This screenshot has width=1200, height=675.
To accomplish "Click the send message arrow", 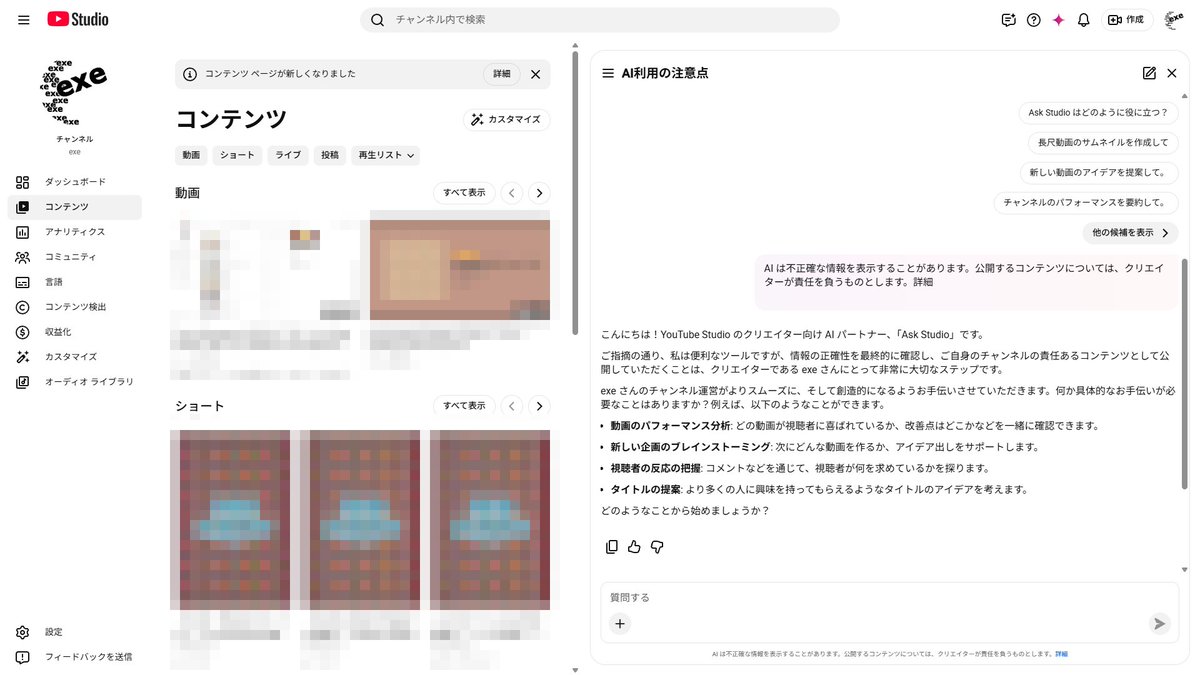I will (x=1159, y=623).
